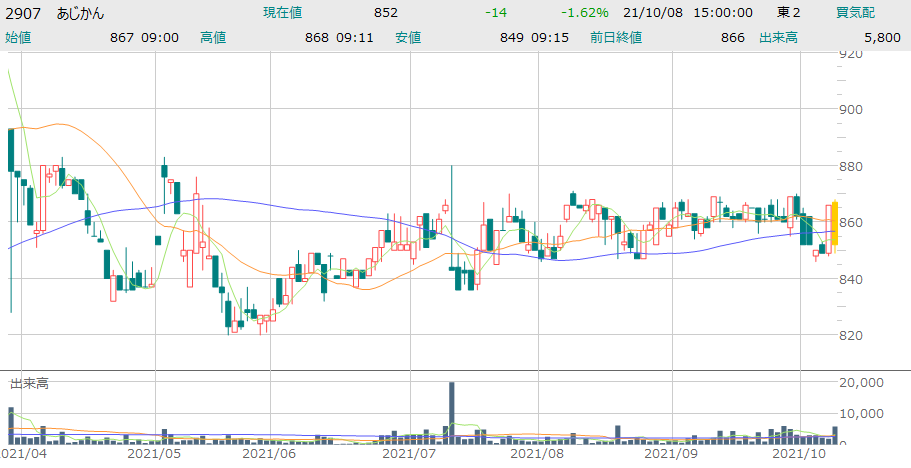This screenshot has height=468, width=911.
Task: Click the 現在値 label in the header
Action: 283,13
